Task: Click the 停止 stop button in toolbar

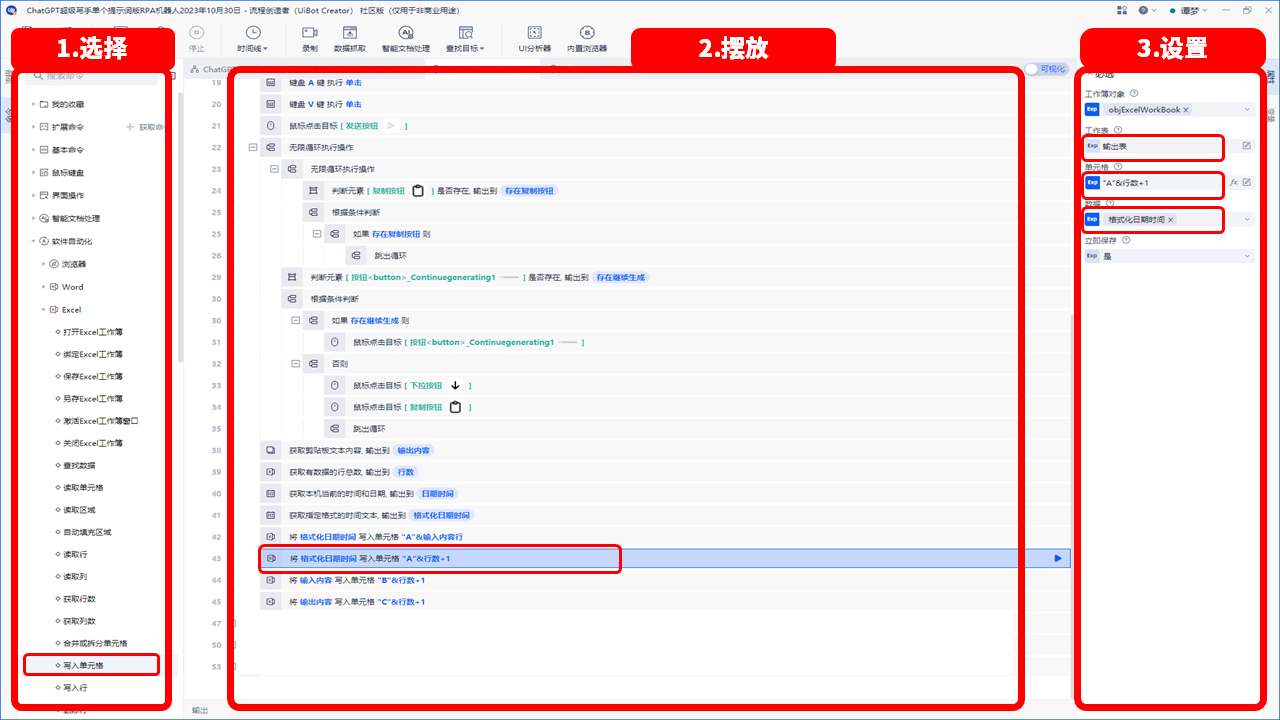Action: click(196, 39)
